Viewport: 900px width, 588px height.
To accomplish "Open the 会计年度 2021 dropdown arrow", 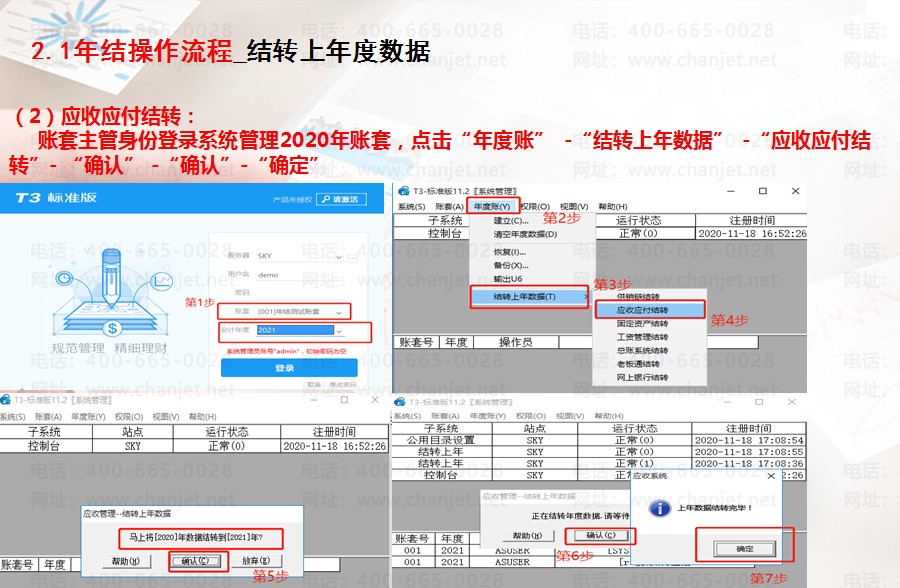I will [x=339, y=331].
